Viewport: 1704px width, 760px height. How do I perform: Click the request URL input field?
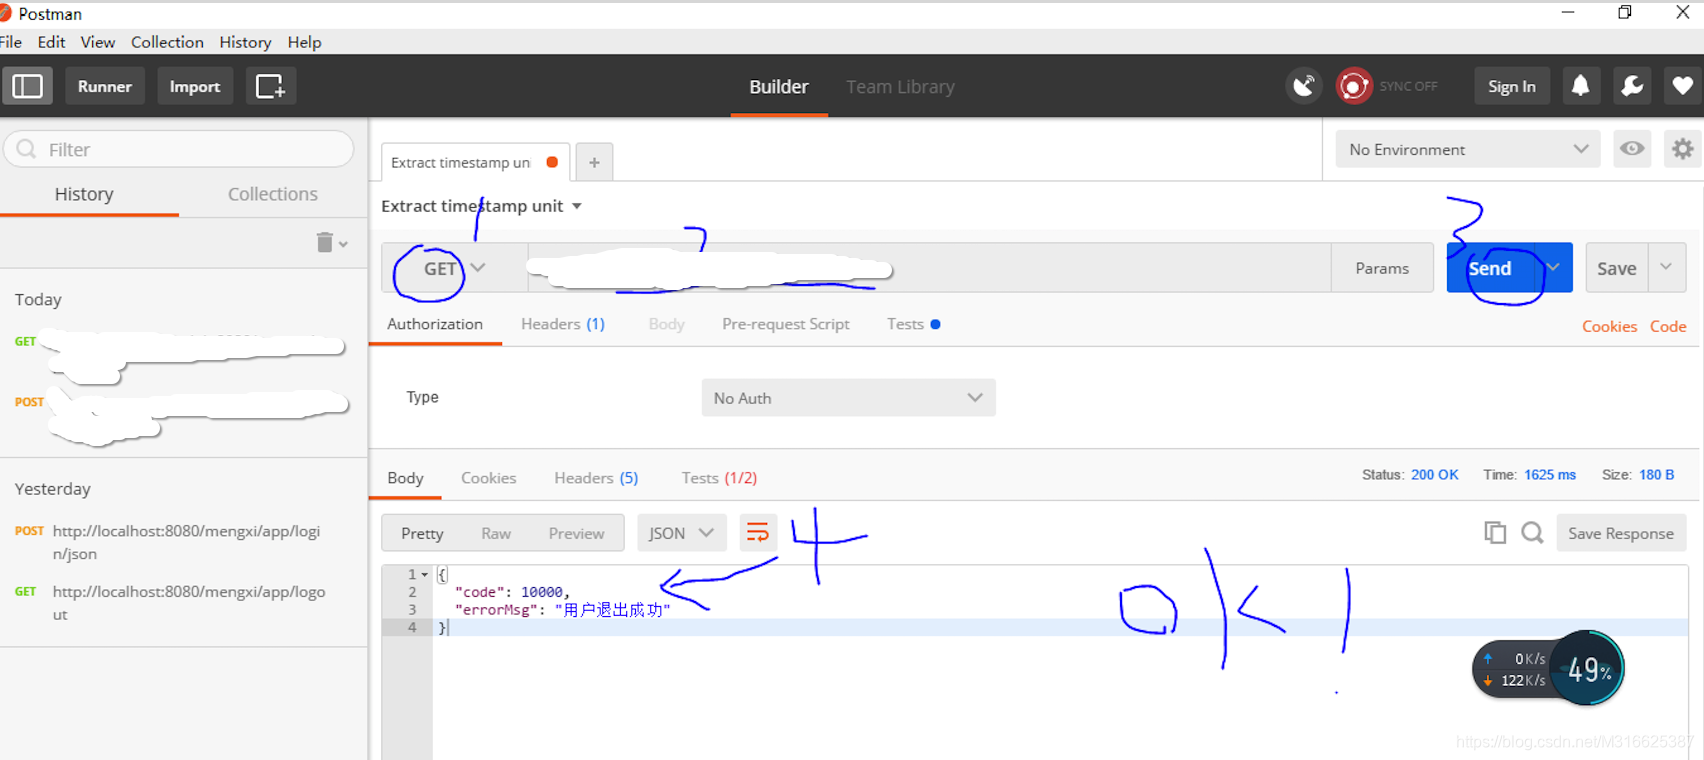point(929,268)
